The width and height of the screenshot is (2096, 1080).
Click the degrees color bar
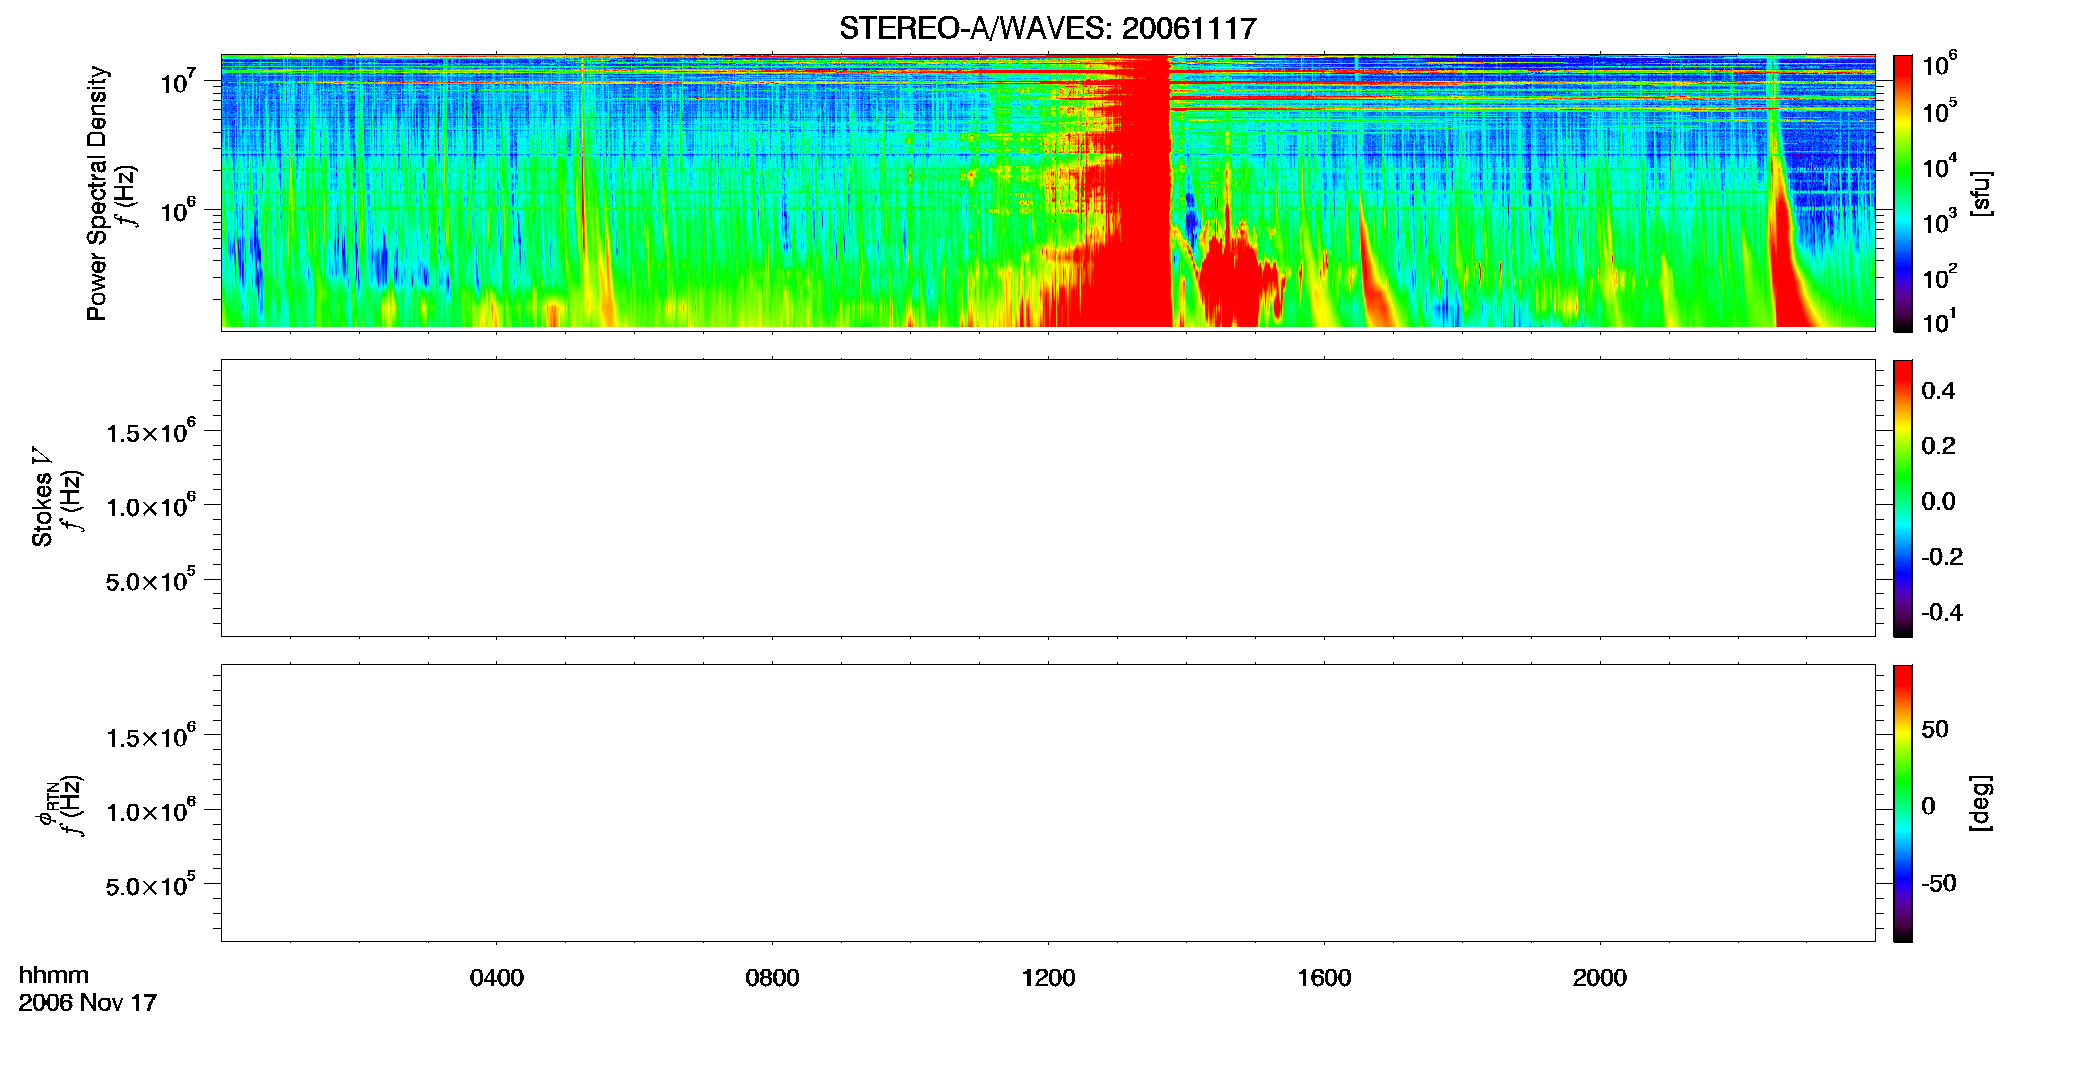coord(1903,803)
